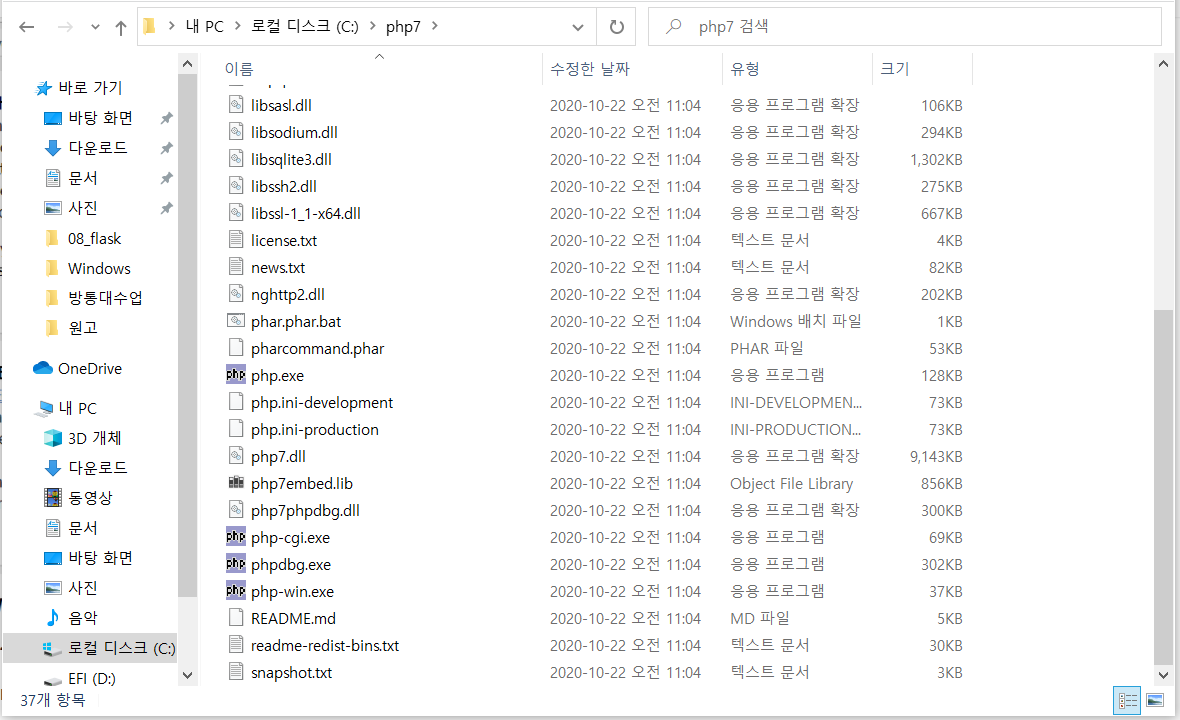
Task: Open 방통대수업 folder in sidebar
Action: (x=105, y=298)
